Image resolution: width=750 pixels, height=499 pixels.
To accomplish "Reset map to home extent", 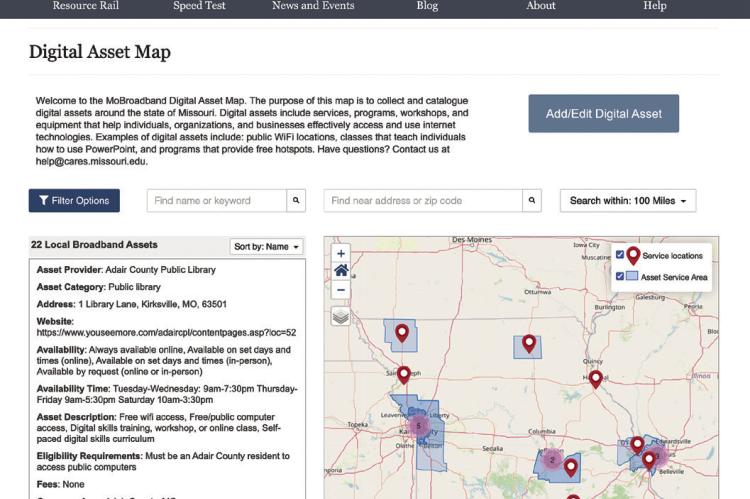I will tap(341, 271).
